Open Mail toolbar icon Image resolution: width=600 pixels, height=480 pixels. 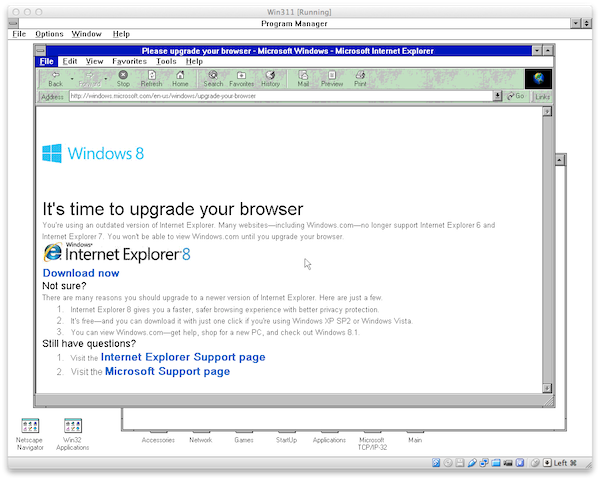pyautogui.click(x=303, y=78)
